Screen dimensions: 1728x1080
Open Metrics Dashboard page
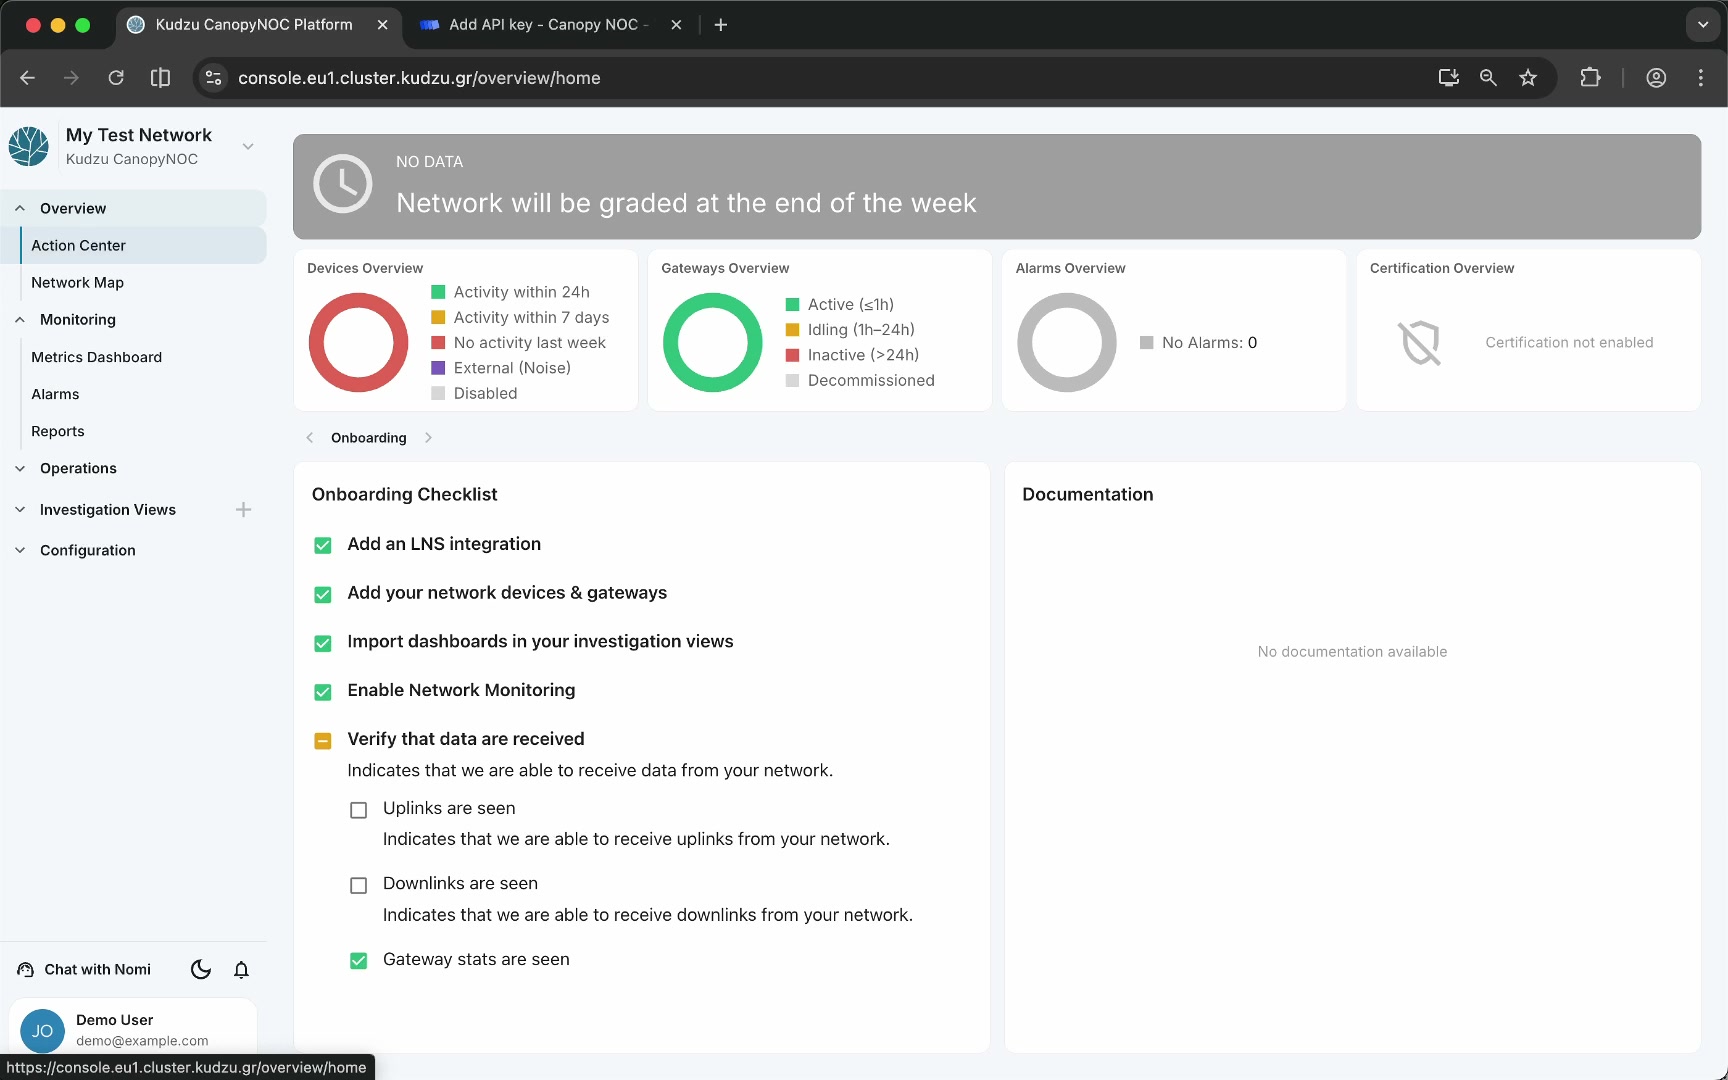(143, 357)
